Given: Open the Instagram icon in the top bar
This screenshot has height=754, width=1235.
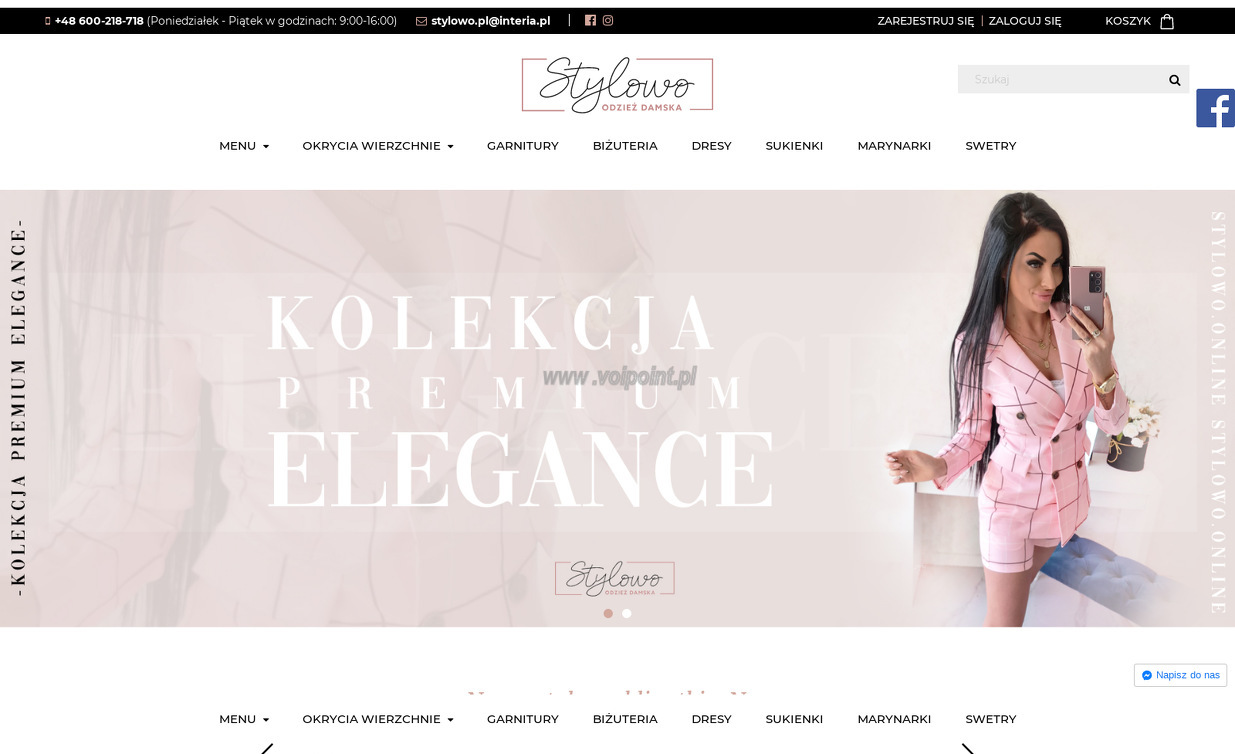Looking at the screenshot, I should pos(608,20).
